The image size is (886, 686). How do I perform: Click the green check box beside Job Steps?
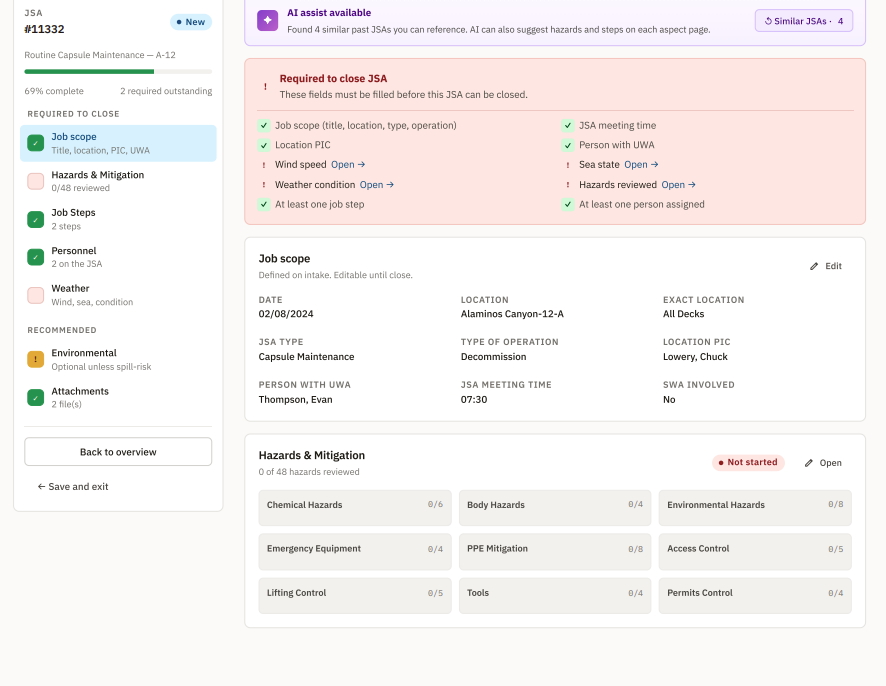36,219
